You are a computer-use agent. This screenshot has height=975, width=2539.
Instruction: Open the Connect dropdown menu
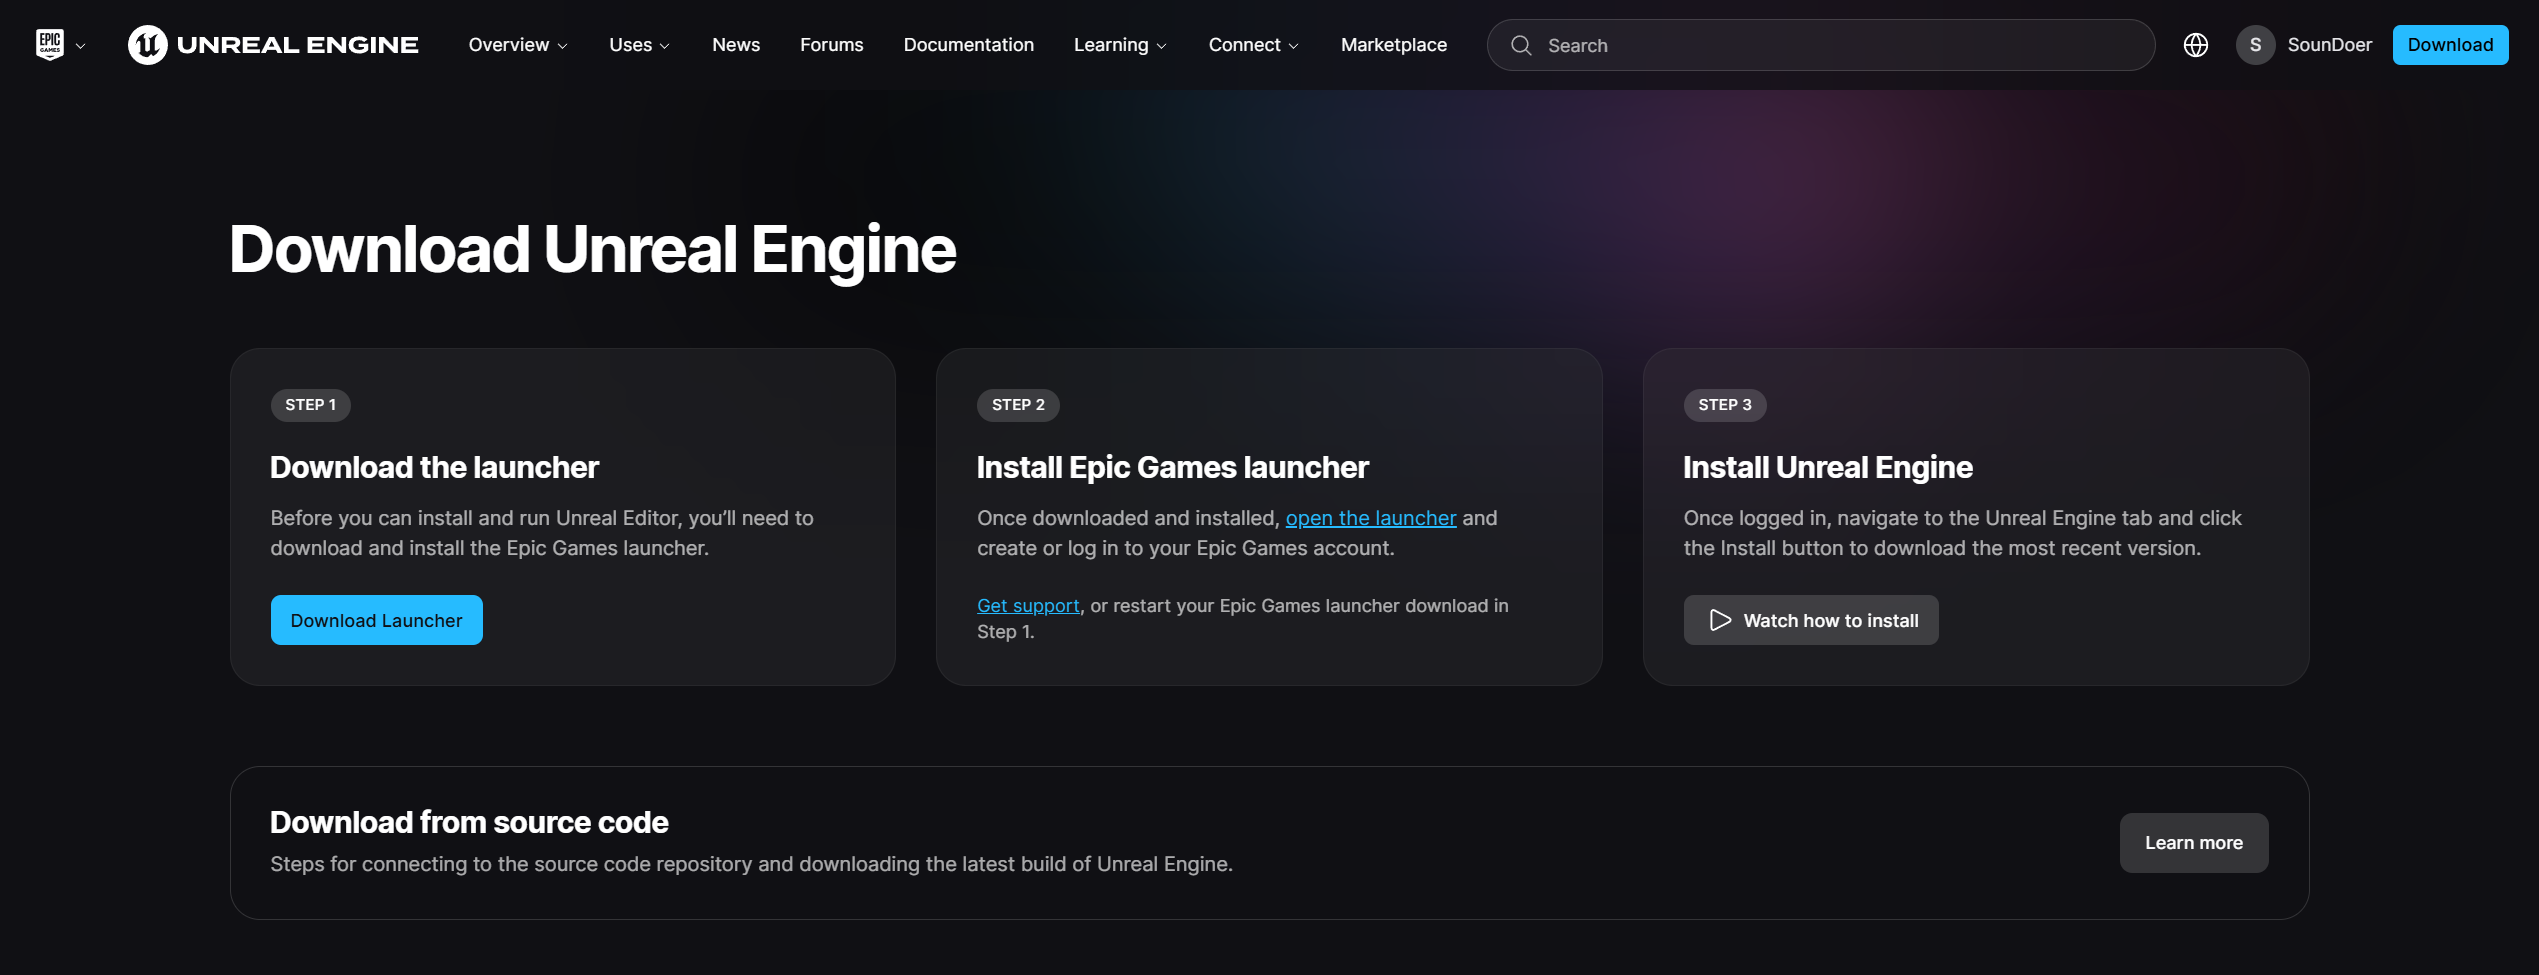(x=1253, y=45)
